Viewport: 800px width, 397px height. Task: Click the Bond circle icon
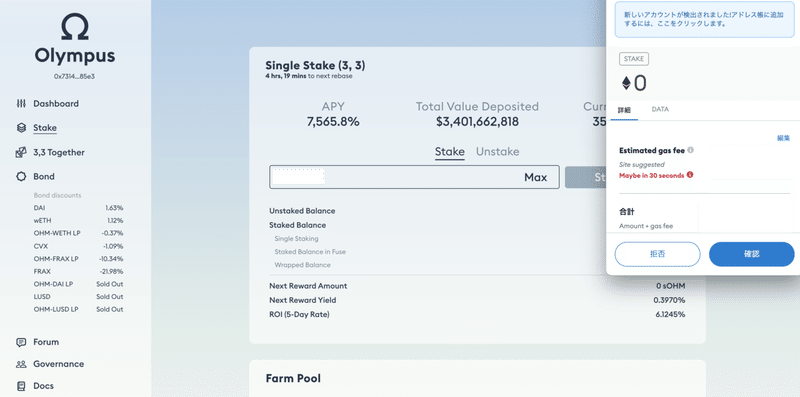21,177
